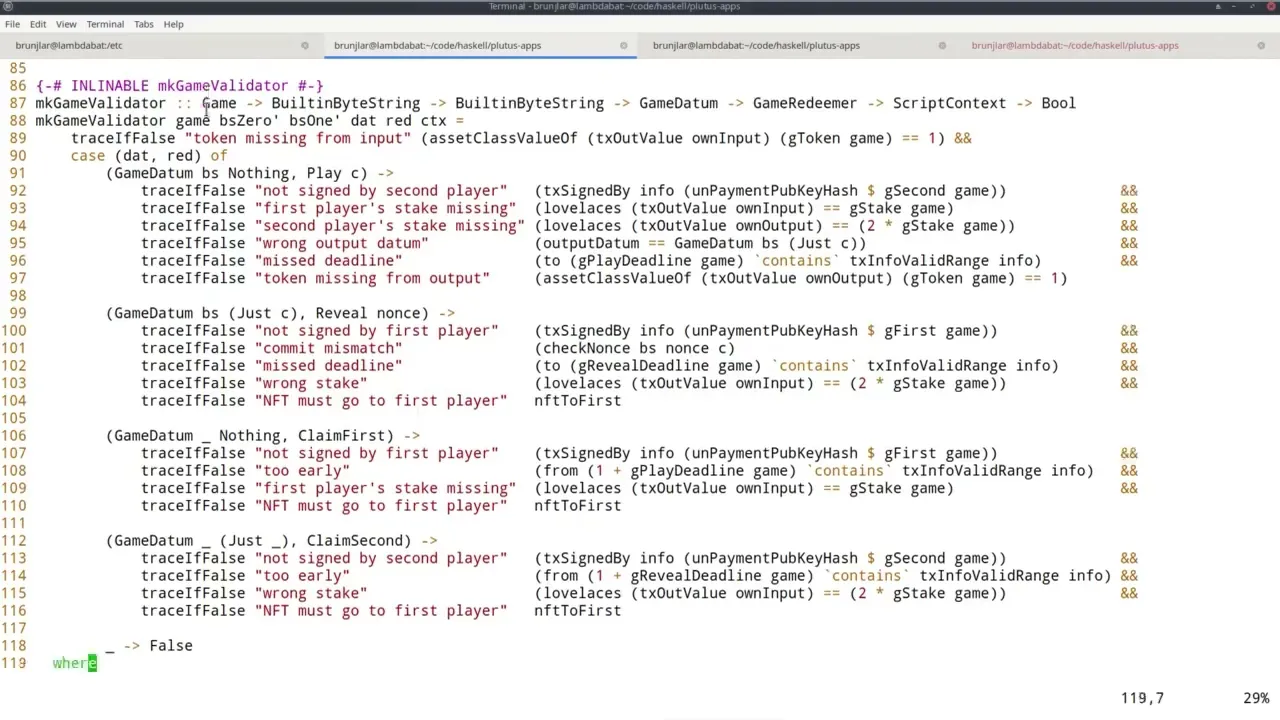
Task: Open the View menu
Action: [66, 24]
